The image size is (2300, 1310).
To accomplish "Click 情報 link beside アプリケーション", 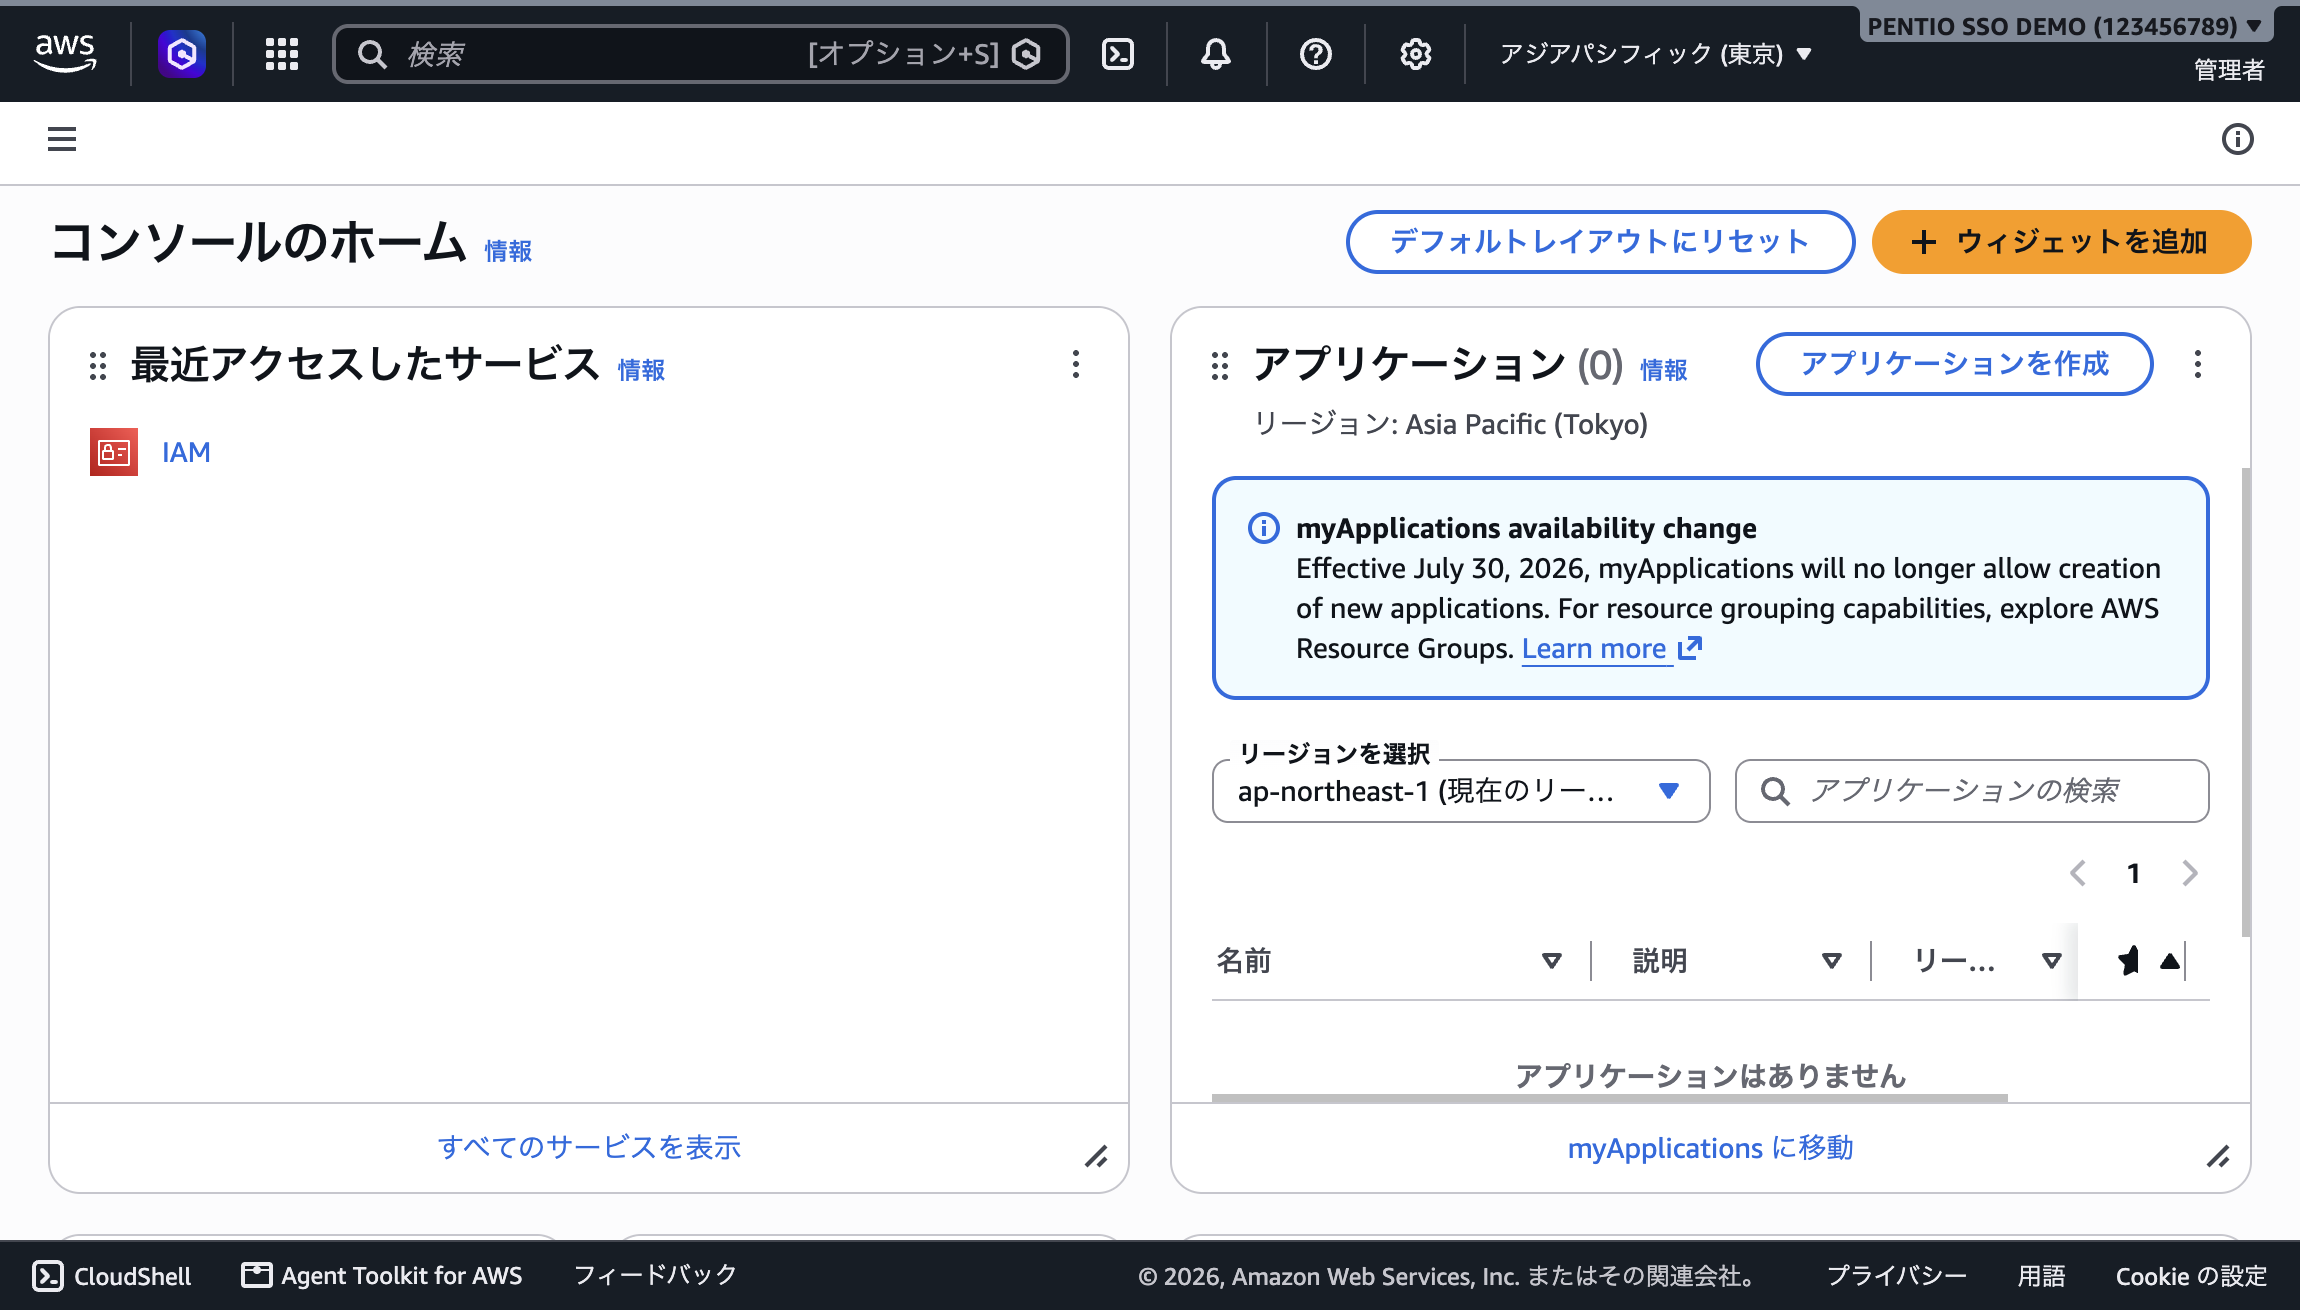I will pyautogui.click(x=1664, y=370).
